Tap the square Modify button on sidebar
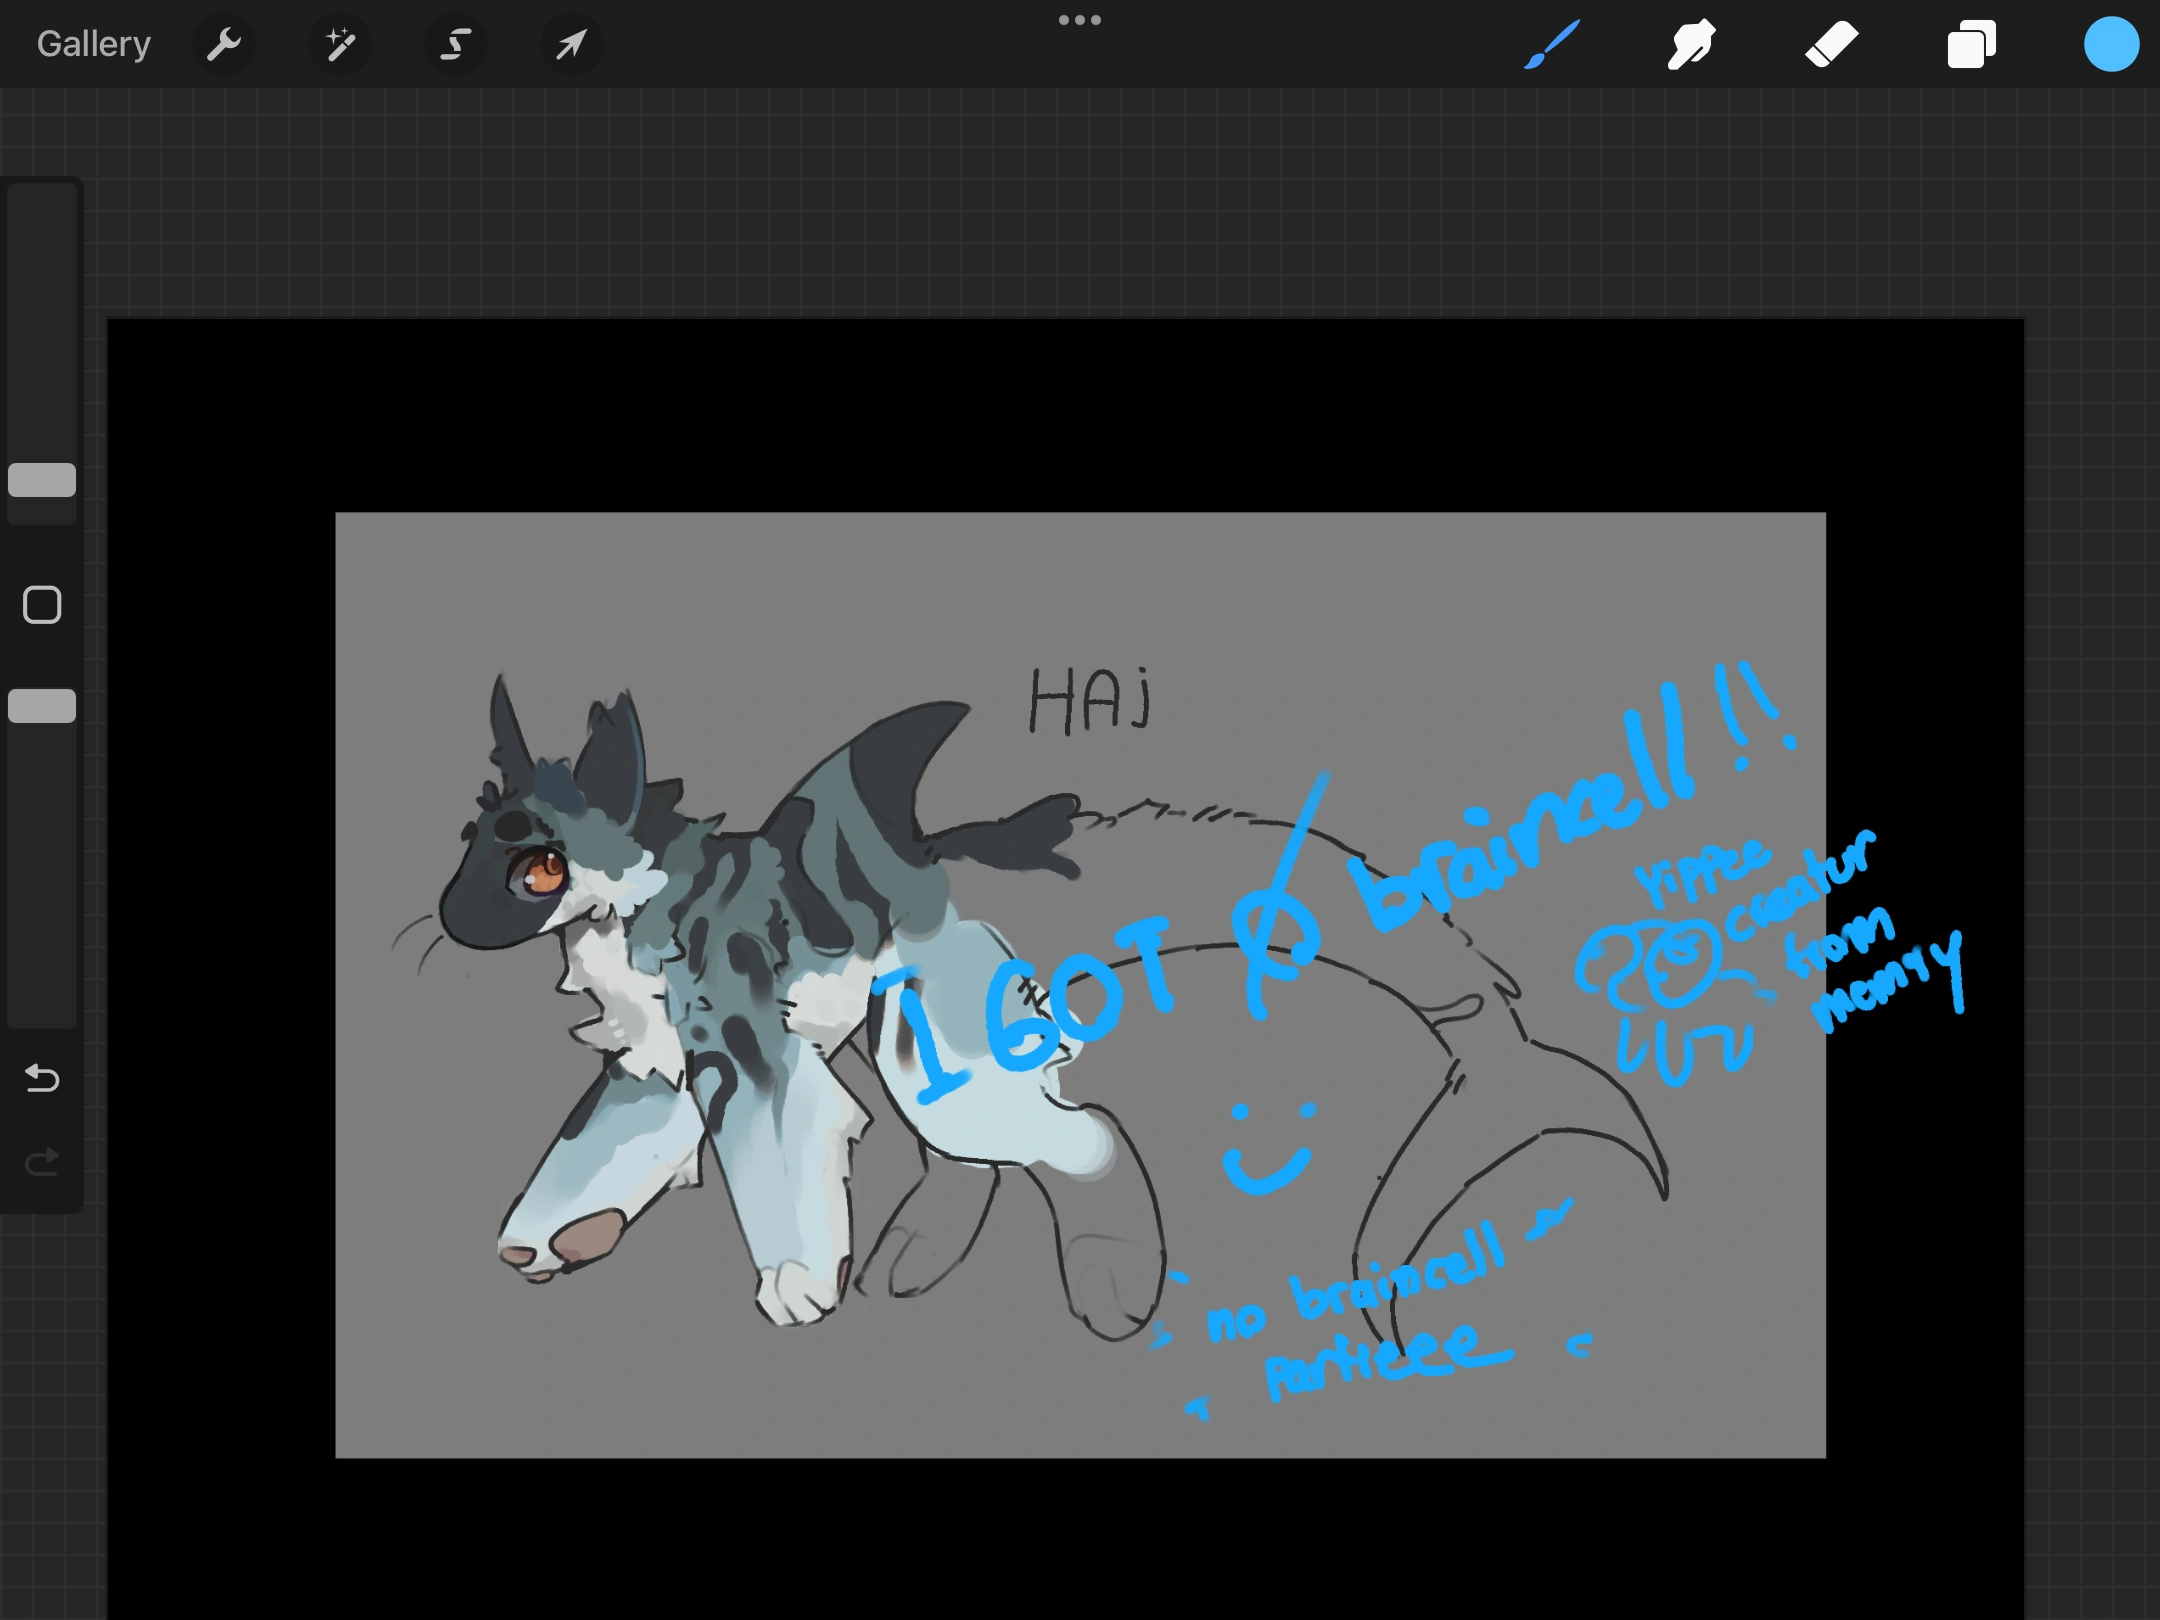This screenshot has width=2160, height=1620. coord(41,604)
